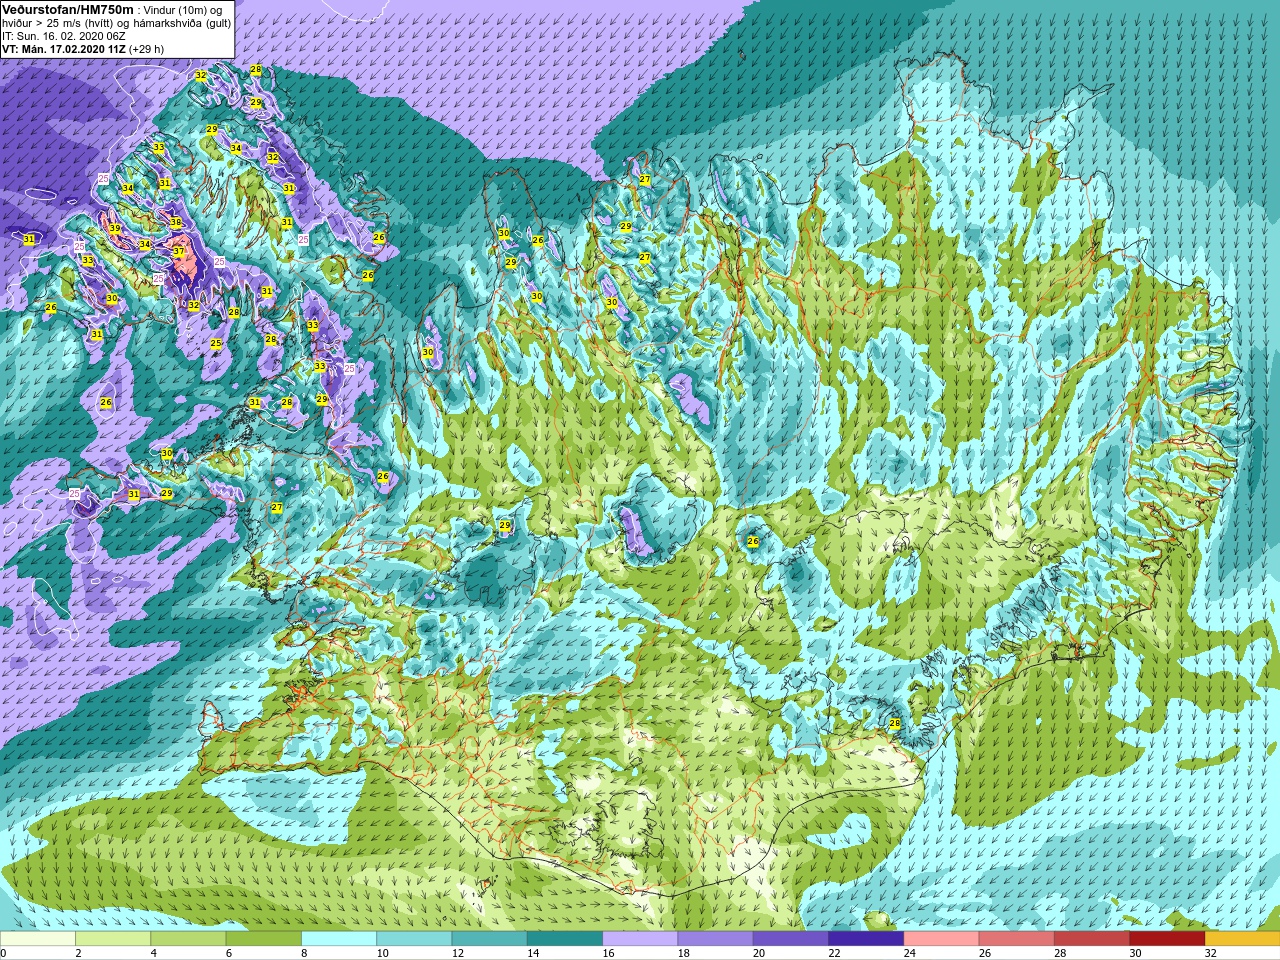1280x960 pixels.
Task: Select the 4–6 m/s green legend swatch
Action: (188, 939)
